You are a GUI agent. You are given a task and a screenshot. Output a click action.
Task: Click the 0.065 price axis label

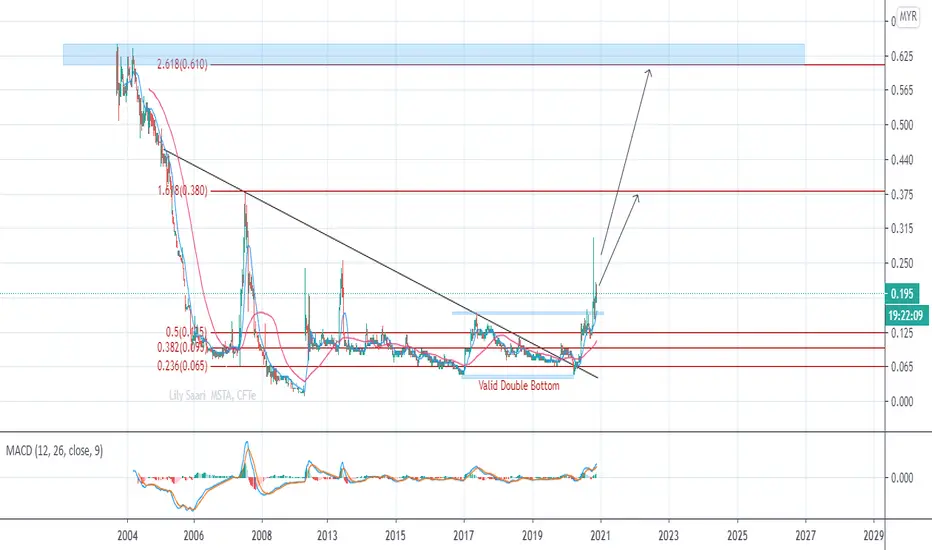(x=902, y=367)
